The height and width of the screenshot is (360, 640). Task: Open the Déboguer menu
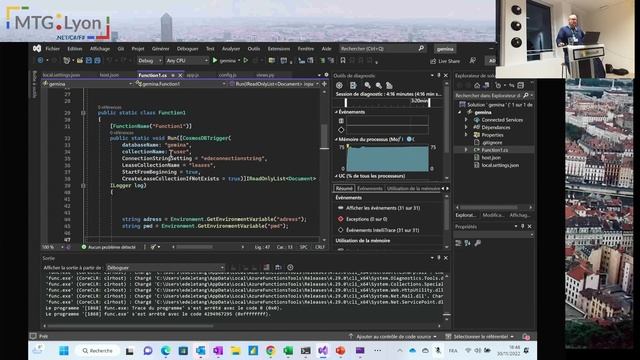(187, 49)
